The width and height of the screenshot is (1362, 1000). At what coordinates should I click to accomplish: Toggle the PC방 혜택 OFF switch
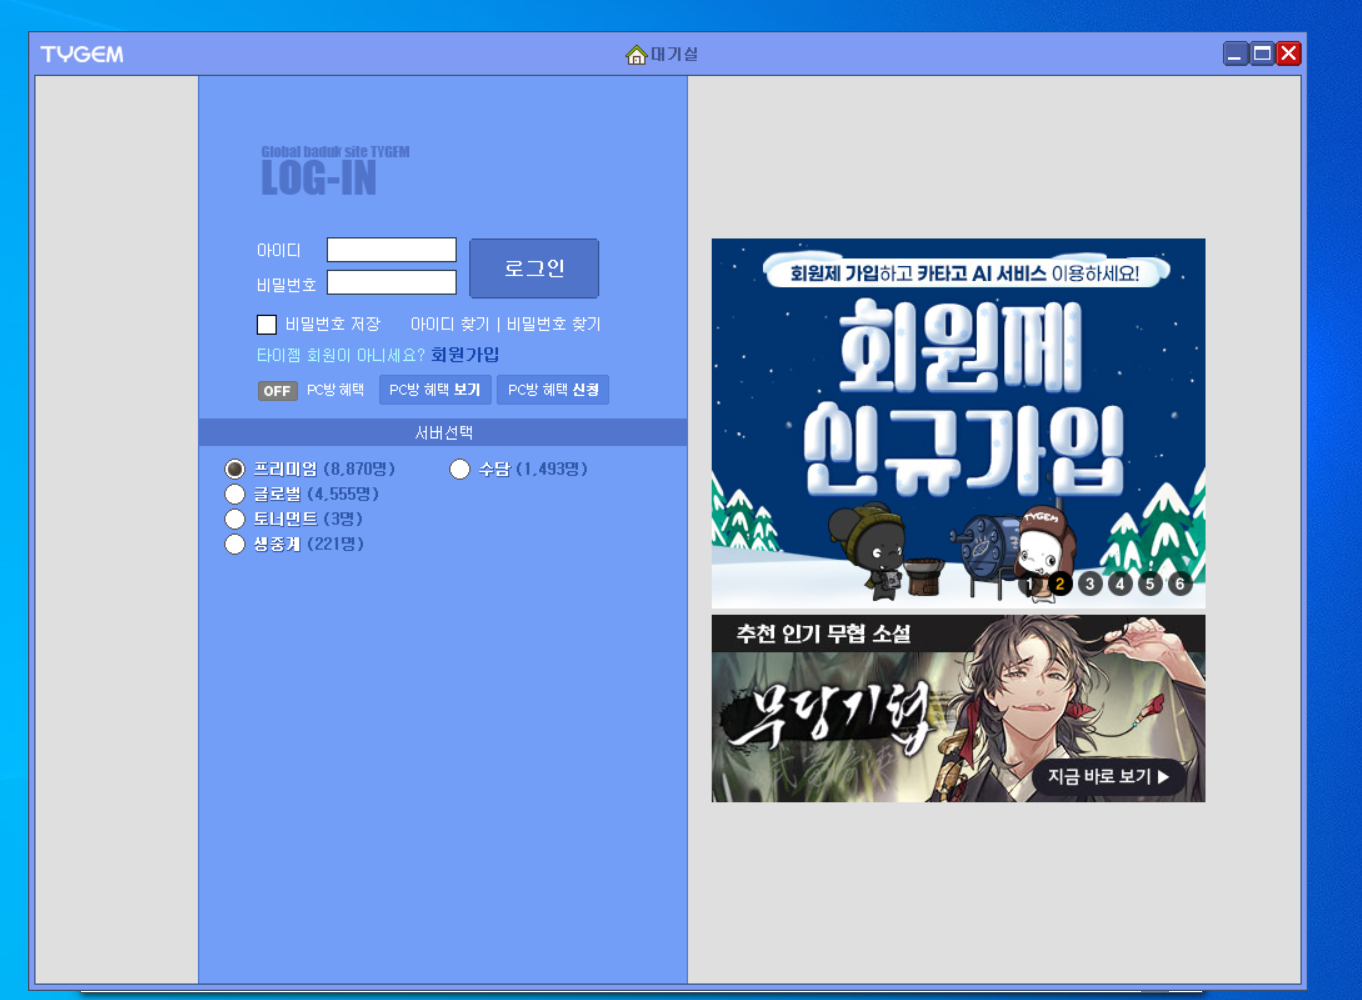pos(277,391)
